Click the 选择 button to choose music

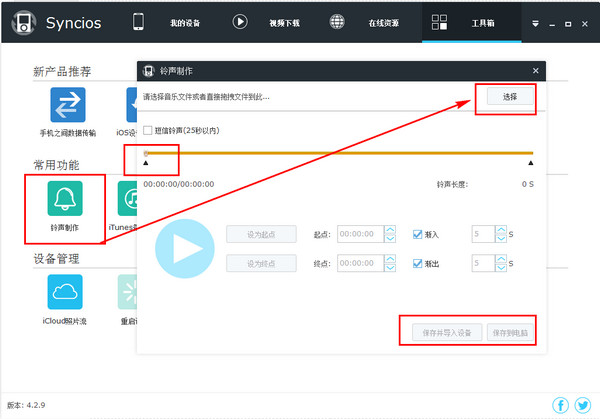(510, 96)
